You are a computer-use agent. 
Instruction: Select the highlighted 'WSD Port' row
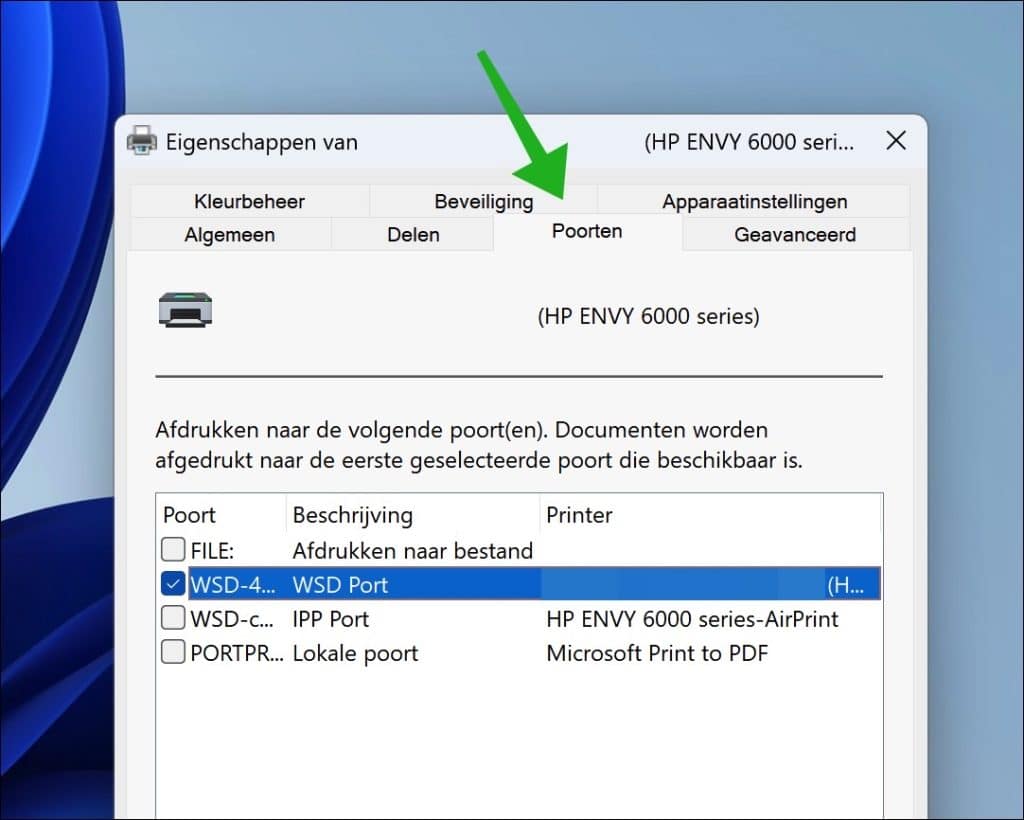pyautogui.click(x=534, y=584)
